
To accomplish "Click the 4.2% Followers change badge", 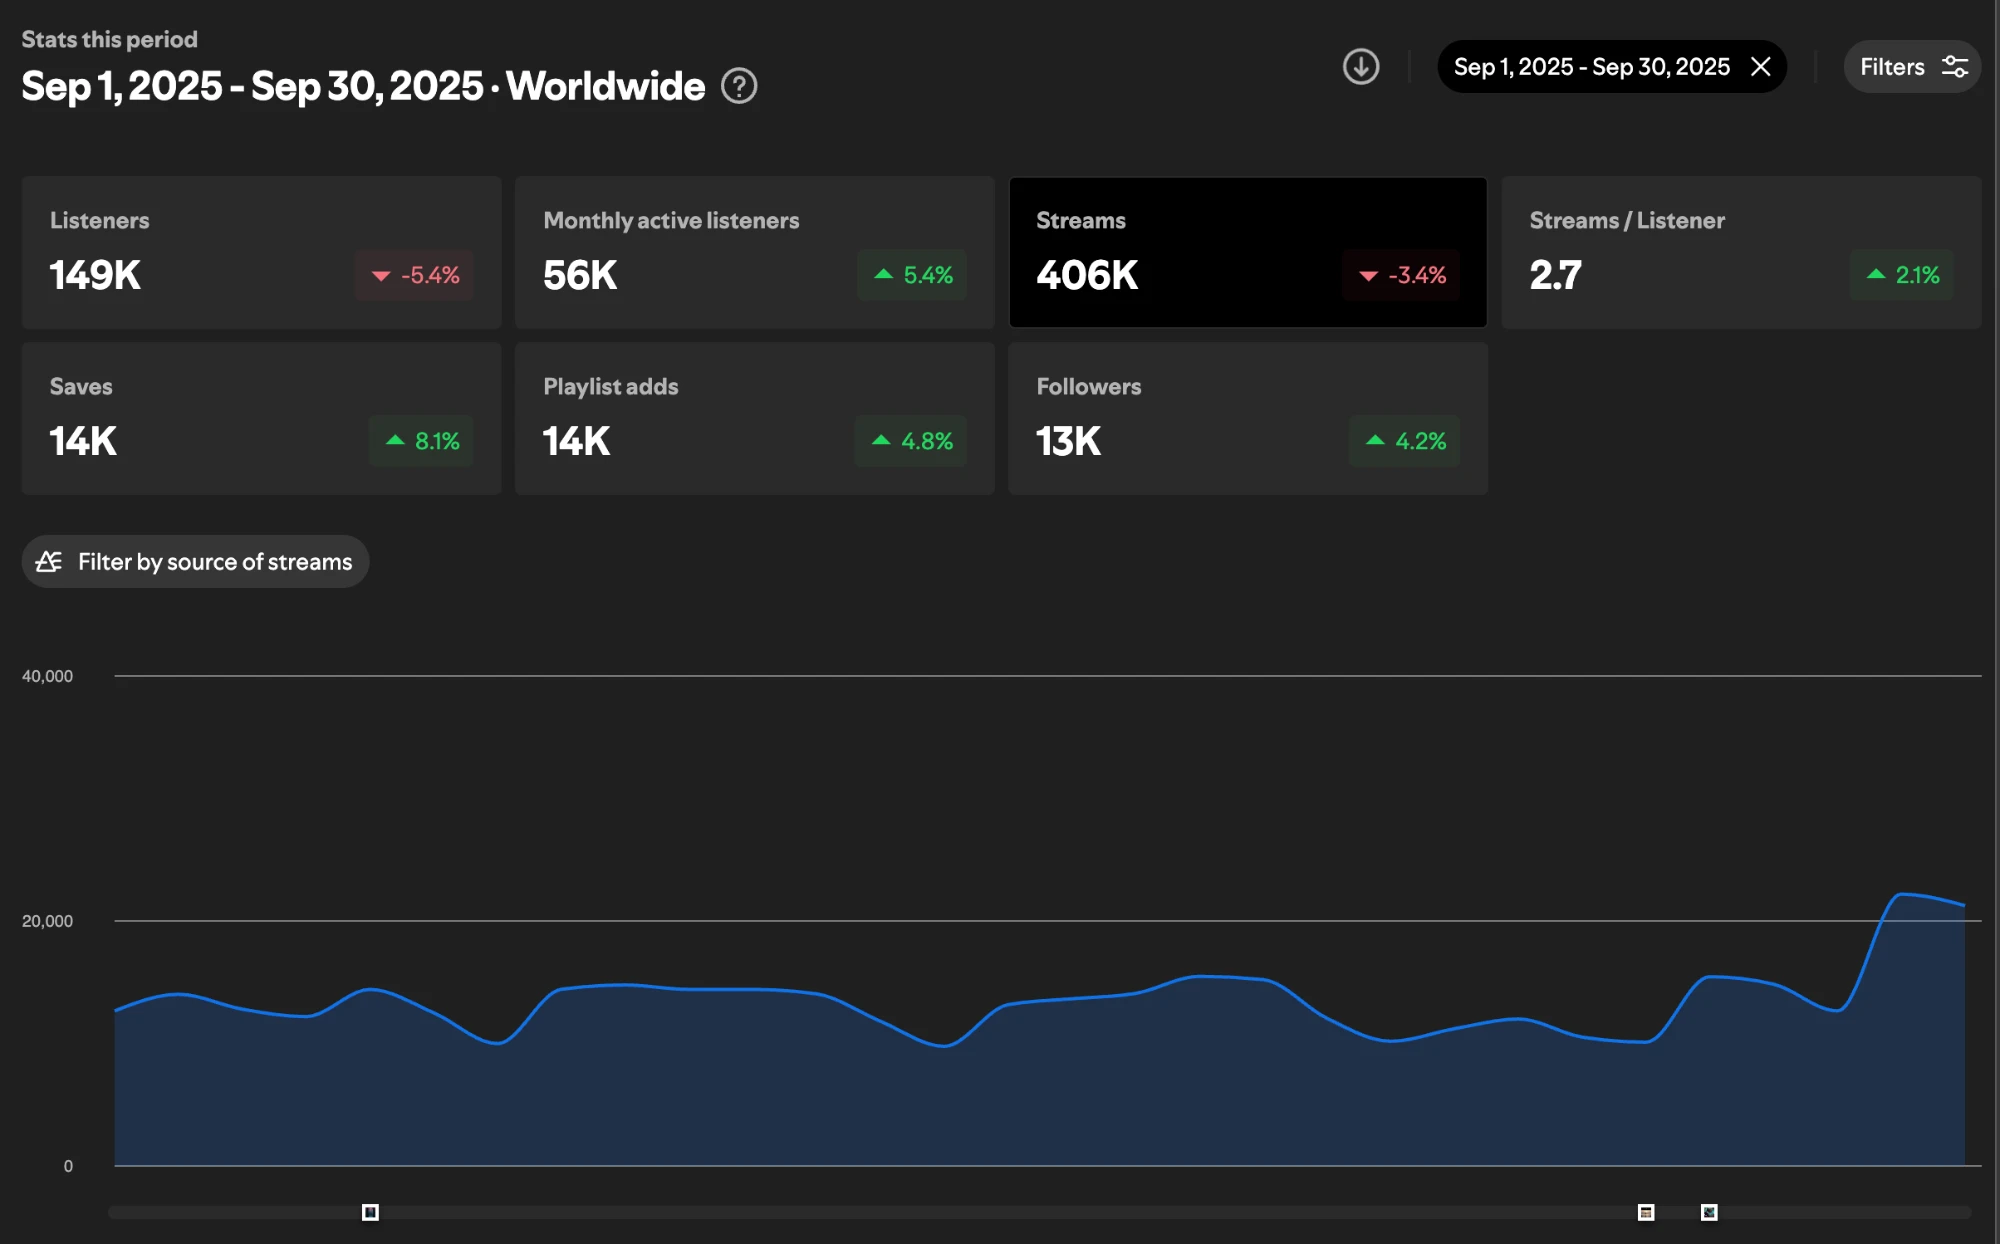I will 1404,441.
